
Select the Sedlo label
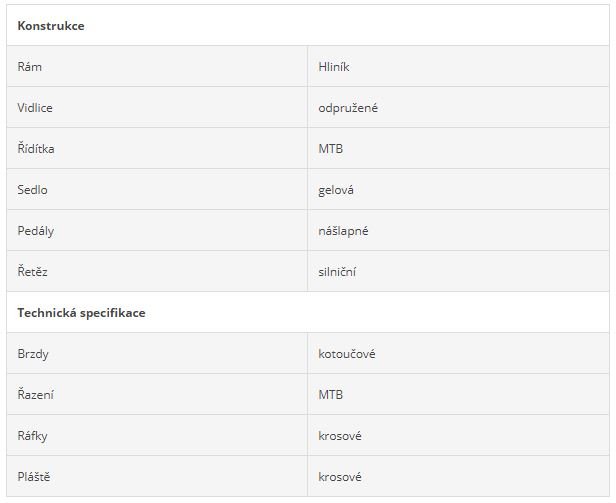pos(32,190)
